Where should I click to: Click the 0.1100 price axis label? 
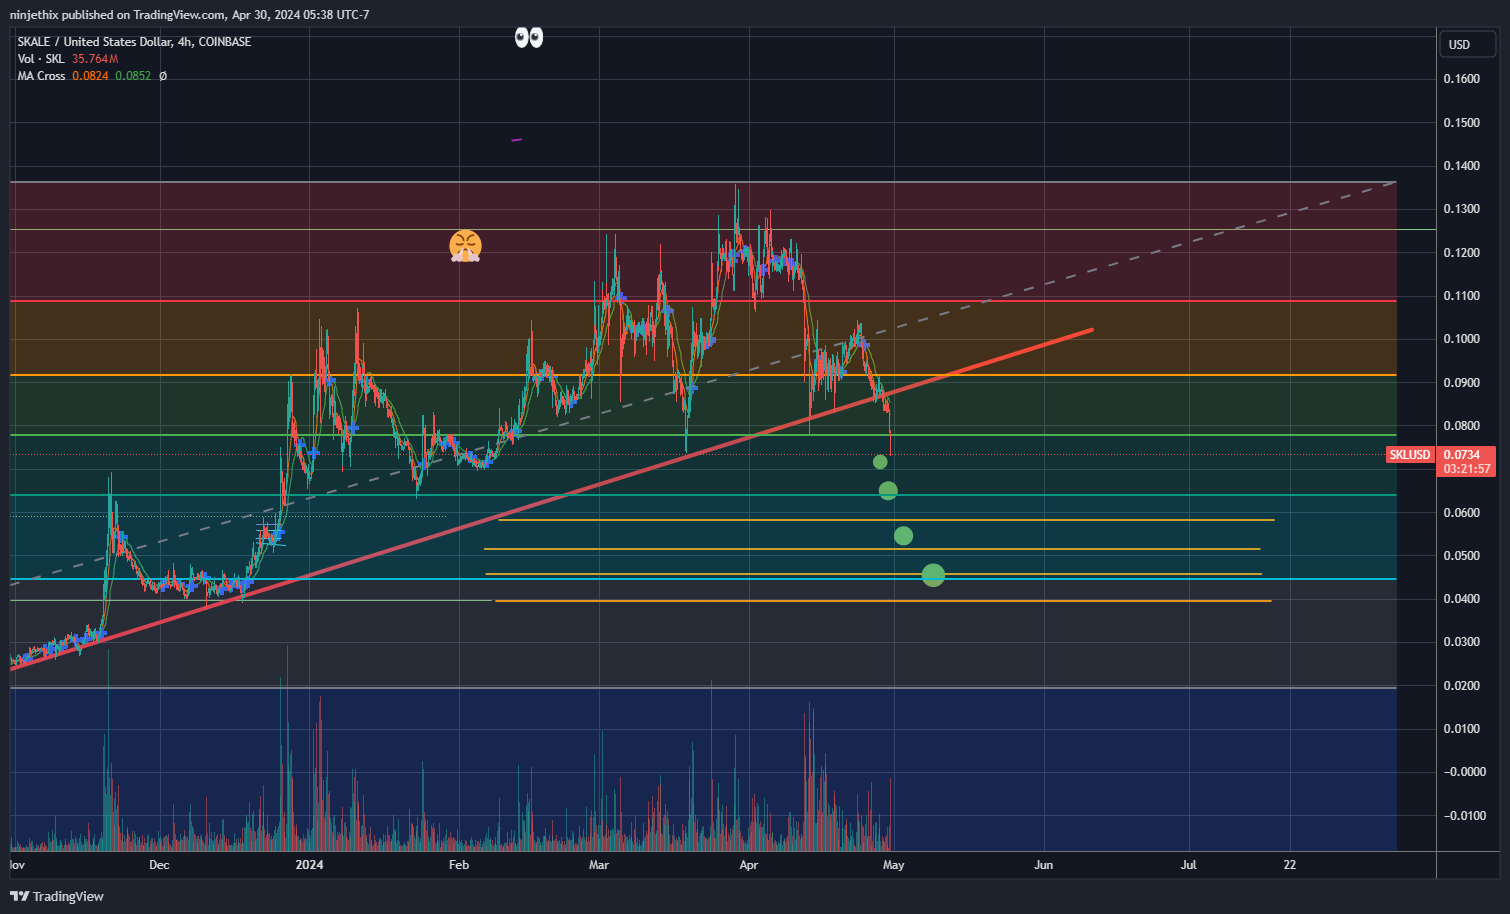pyautogui.click(x=1461, y=296)
